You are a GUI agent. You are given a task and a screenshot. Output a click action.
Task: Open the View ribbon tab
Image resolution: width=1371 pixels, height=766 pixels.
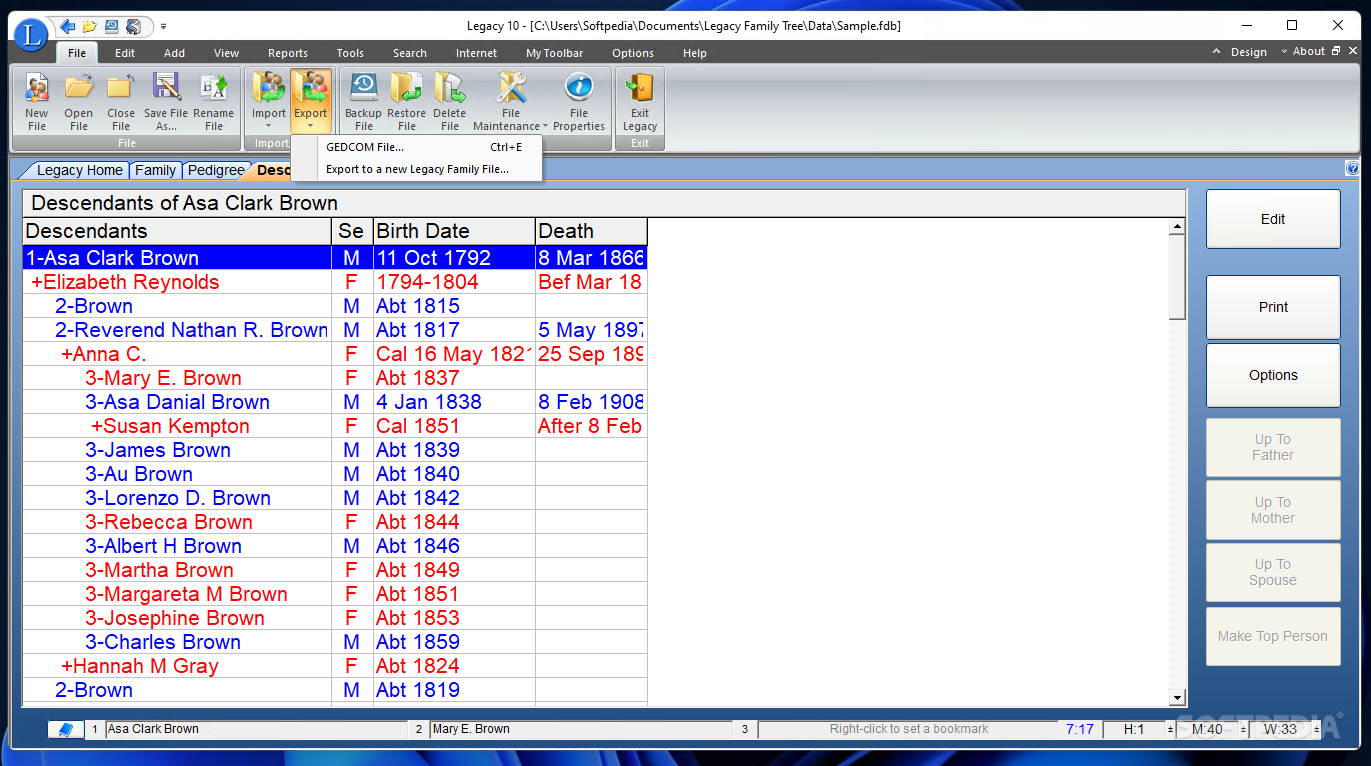coord(227,53)
